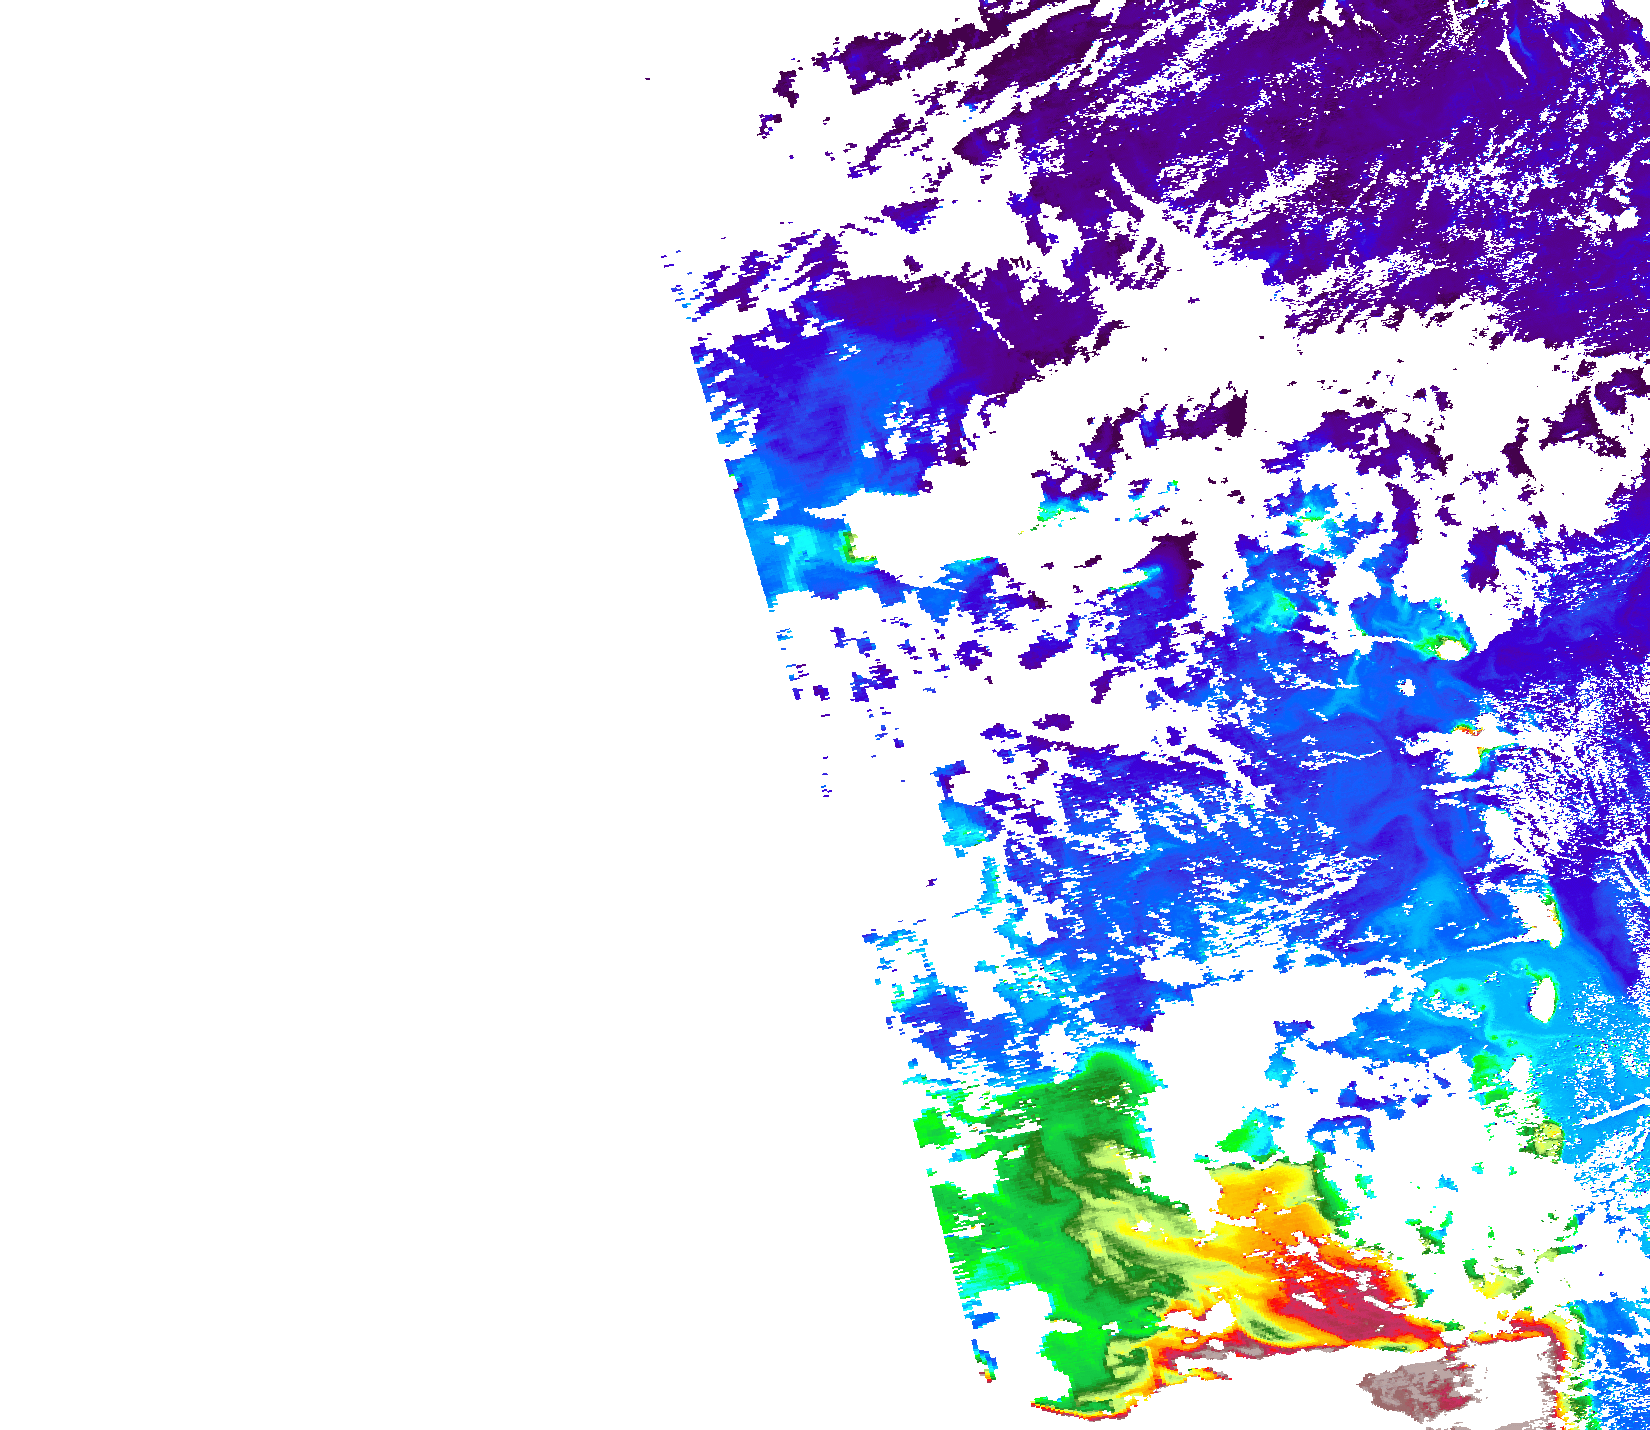Click the small white oval in the cyan area at right
Image resolution: width=1650 pixels, height=1430 pixels.
1543,995
